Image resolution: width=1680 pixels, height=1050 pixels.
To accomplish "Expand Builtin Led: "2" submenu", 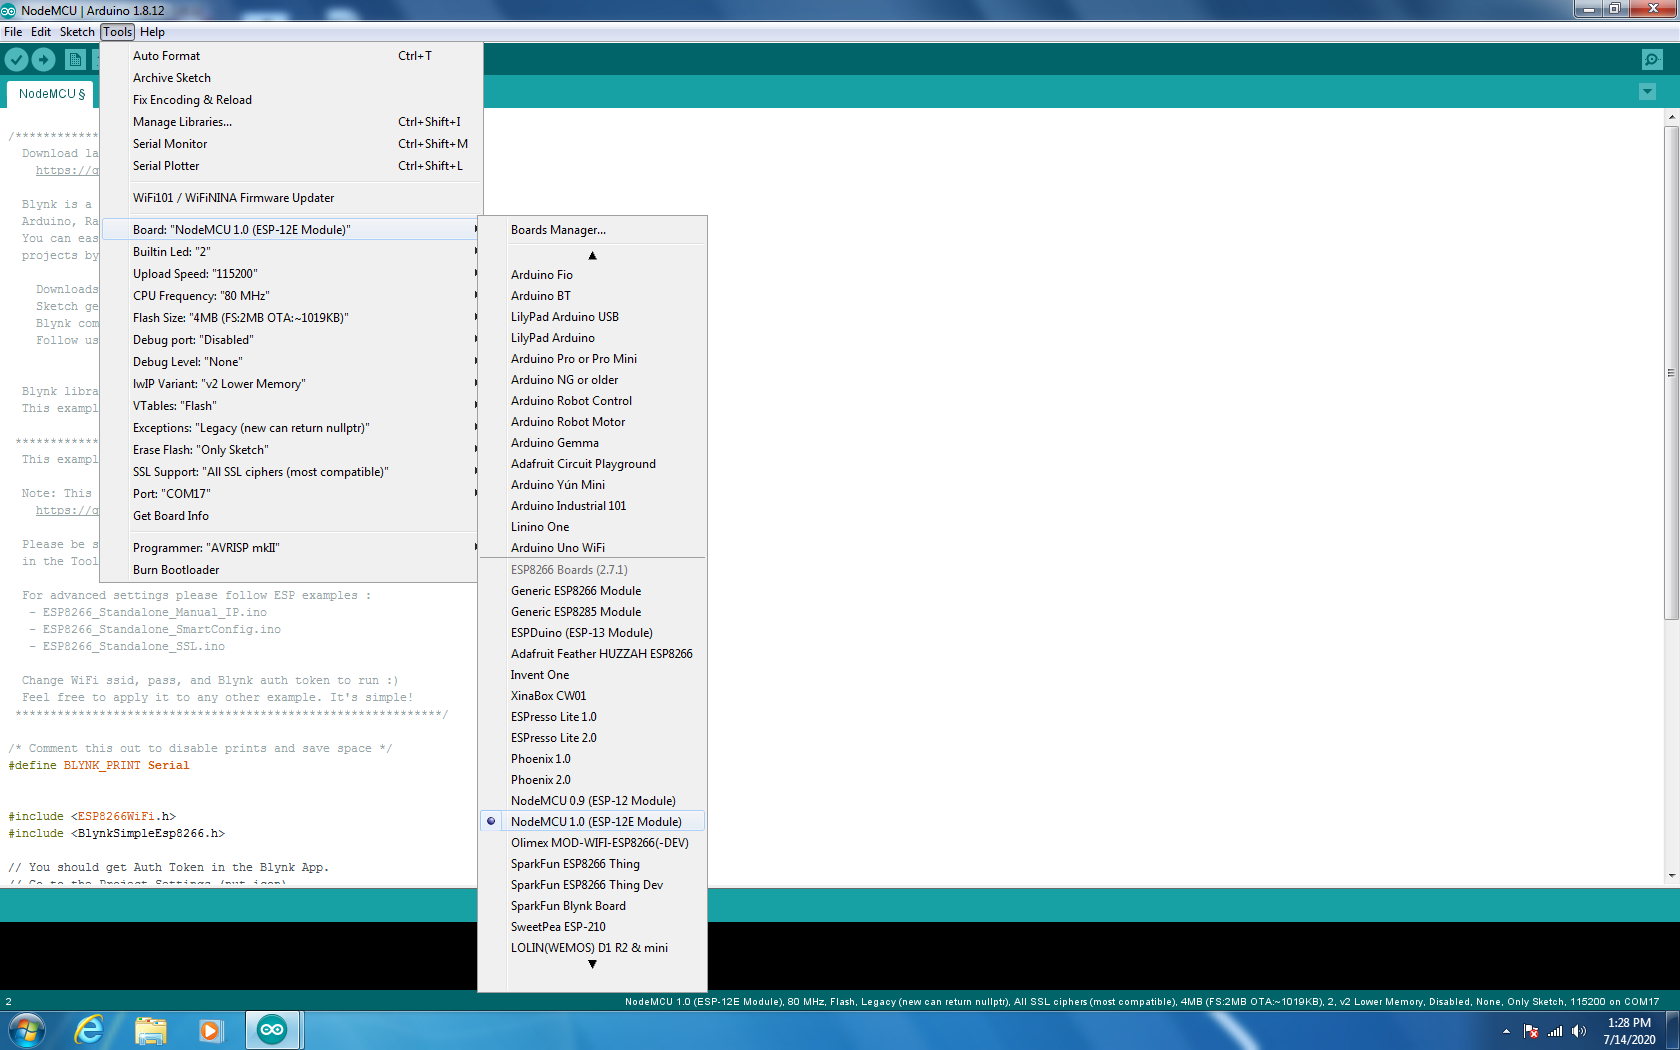I will 289,252.
